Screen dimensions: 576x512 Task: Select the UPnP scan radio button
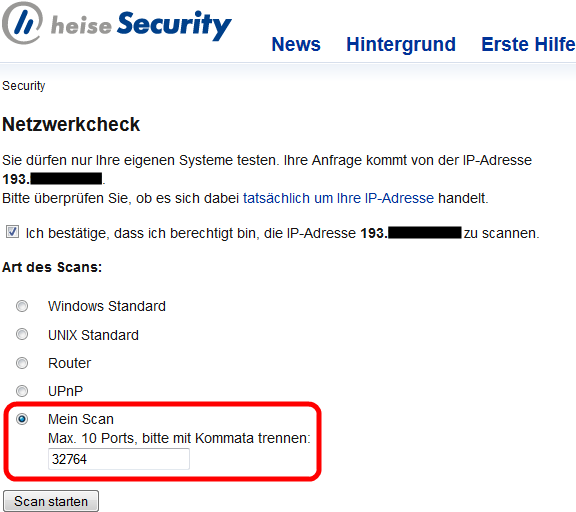(x=22, y=391)
